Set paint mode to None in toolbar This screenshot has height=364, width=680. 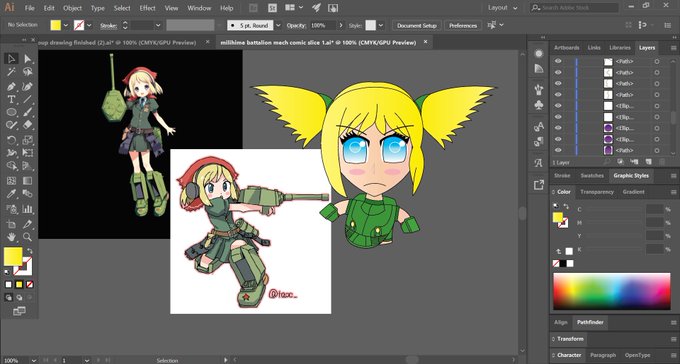pyautogui.click(x=29, y=285)
